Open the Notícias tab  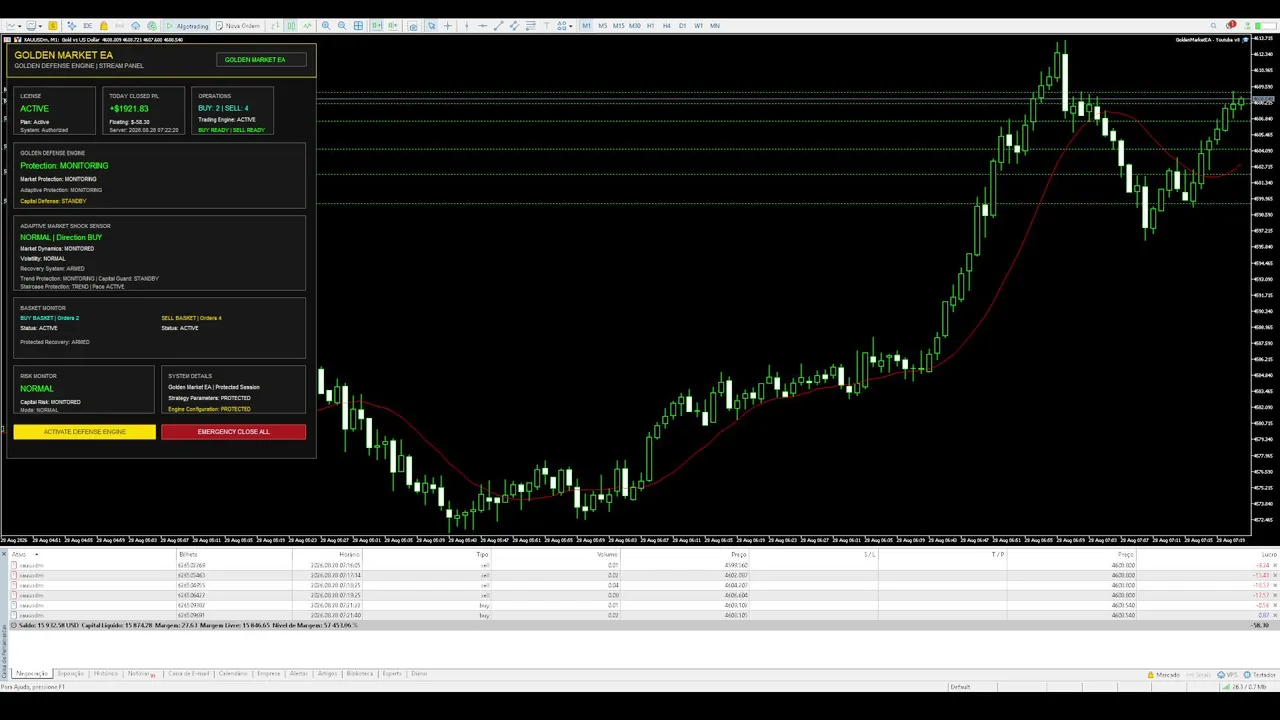point(141,674)
